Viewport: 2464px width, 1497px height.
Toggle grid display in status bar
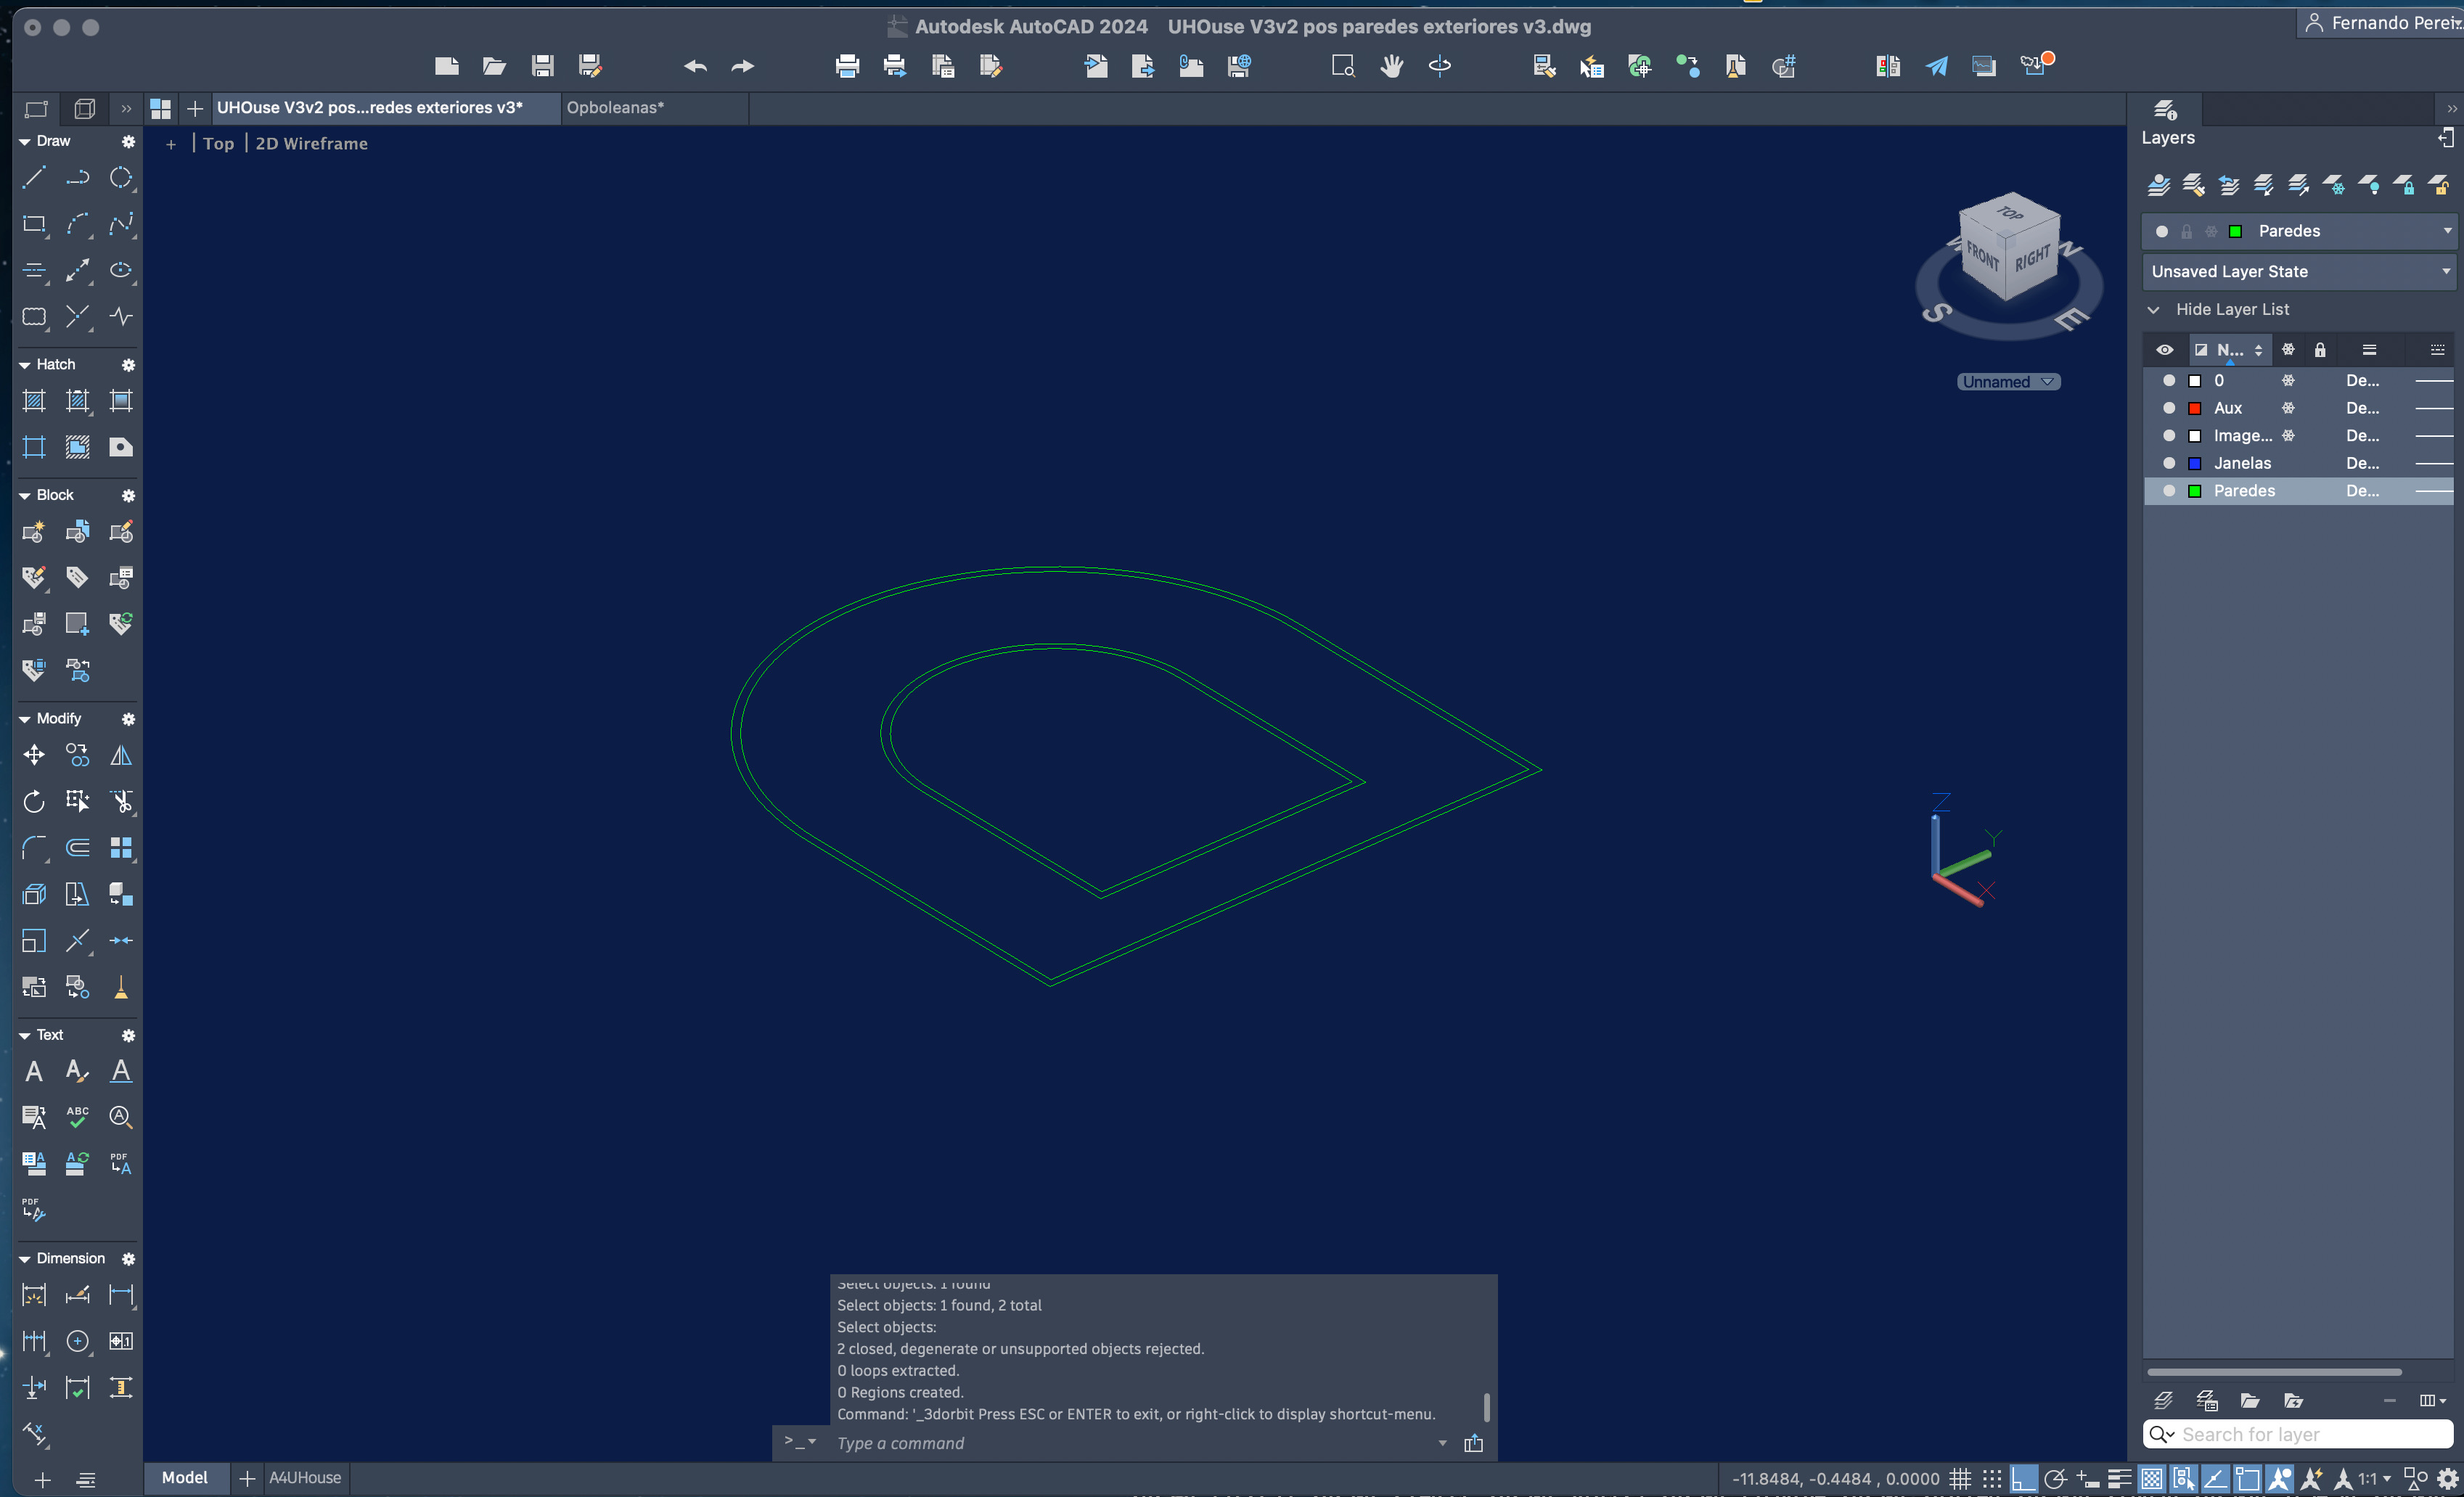[x=1960, y=1478]
